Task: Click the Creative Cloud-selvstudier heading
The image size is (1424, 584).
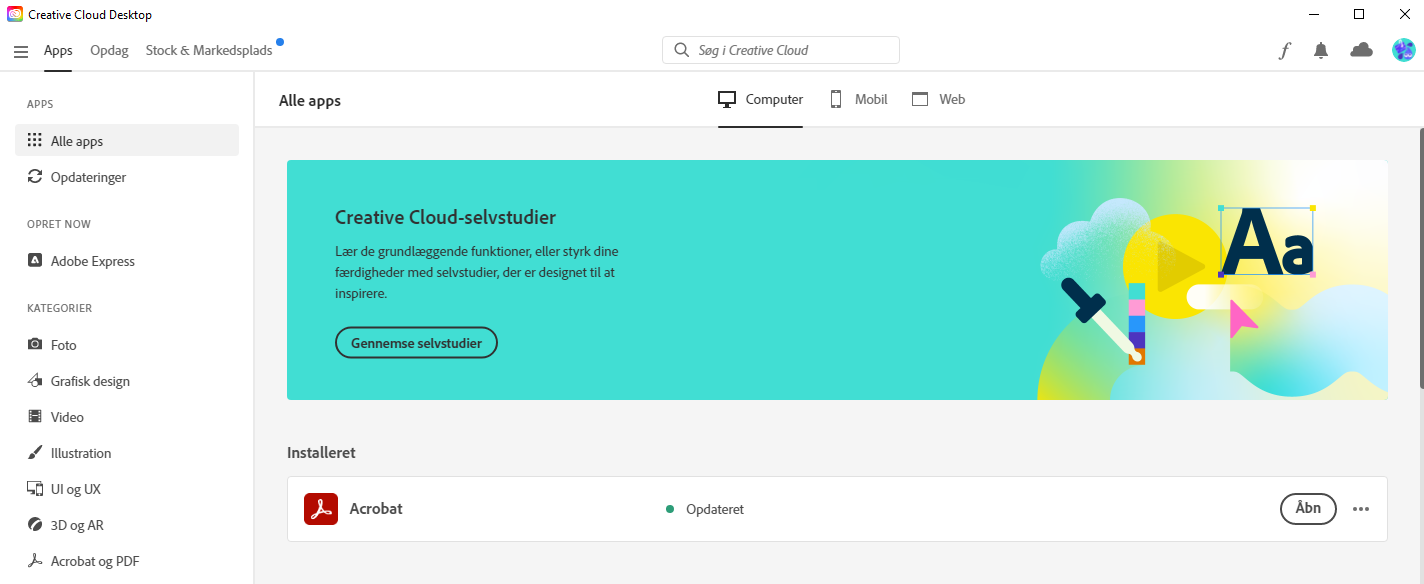Action: 445,218
